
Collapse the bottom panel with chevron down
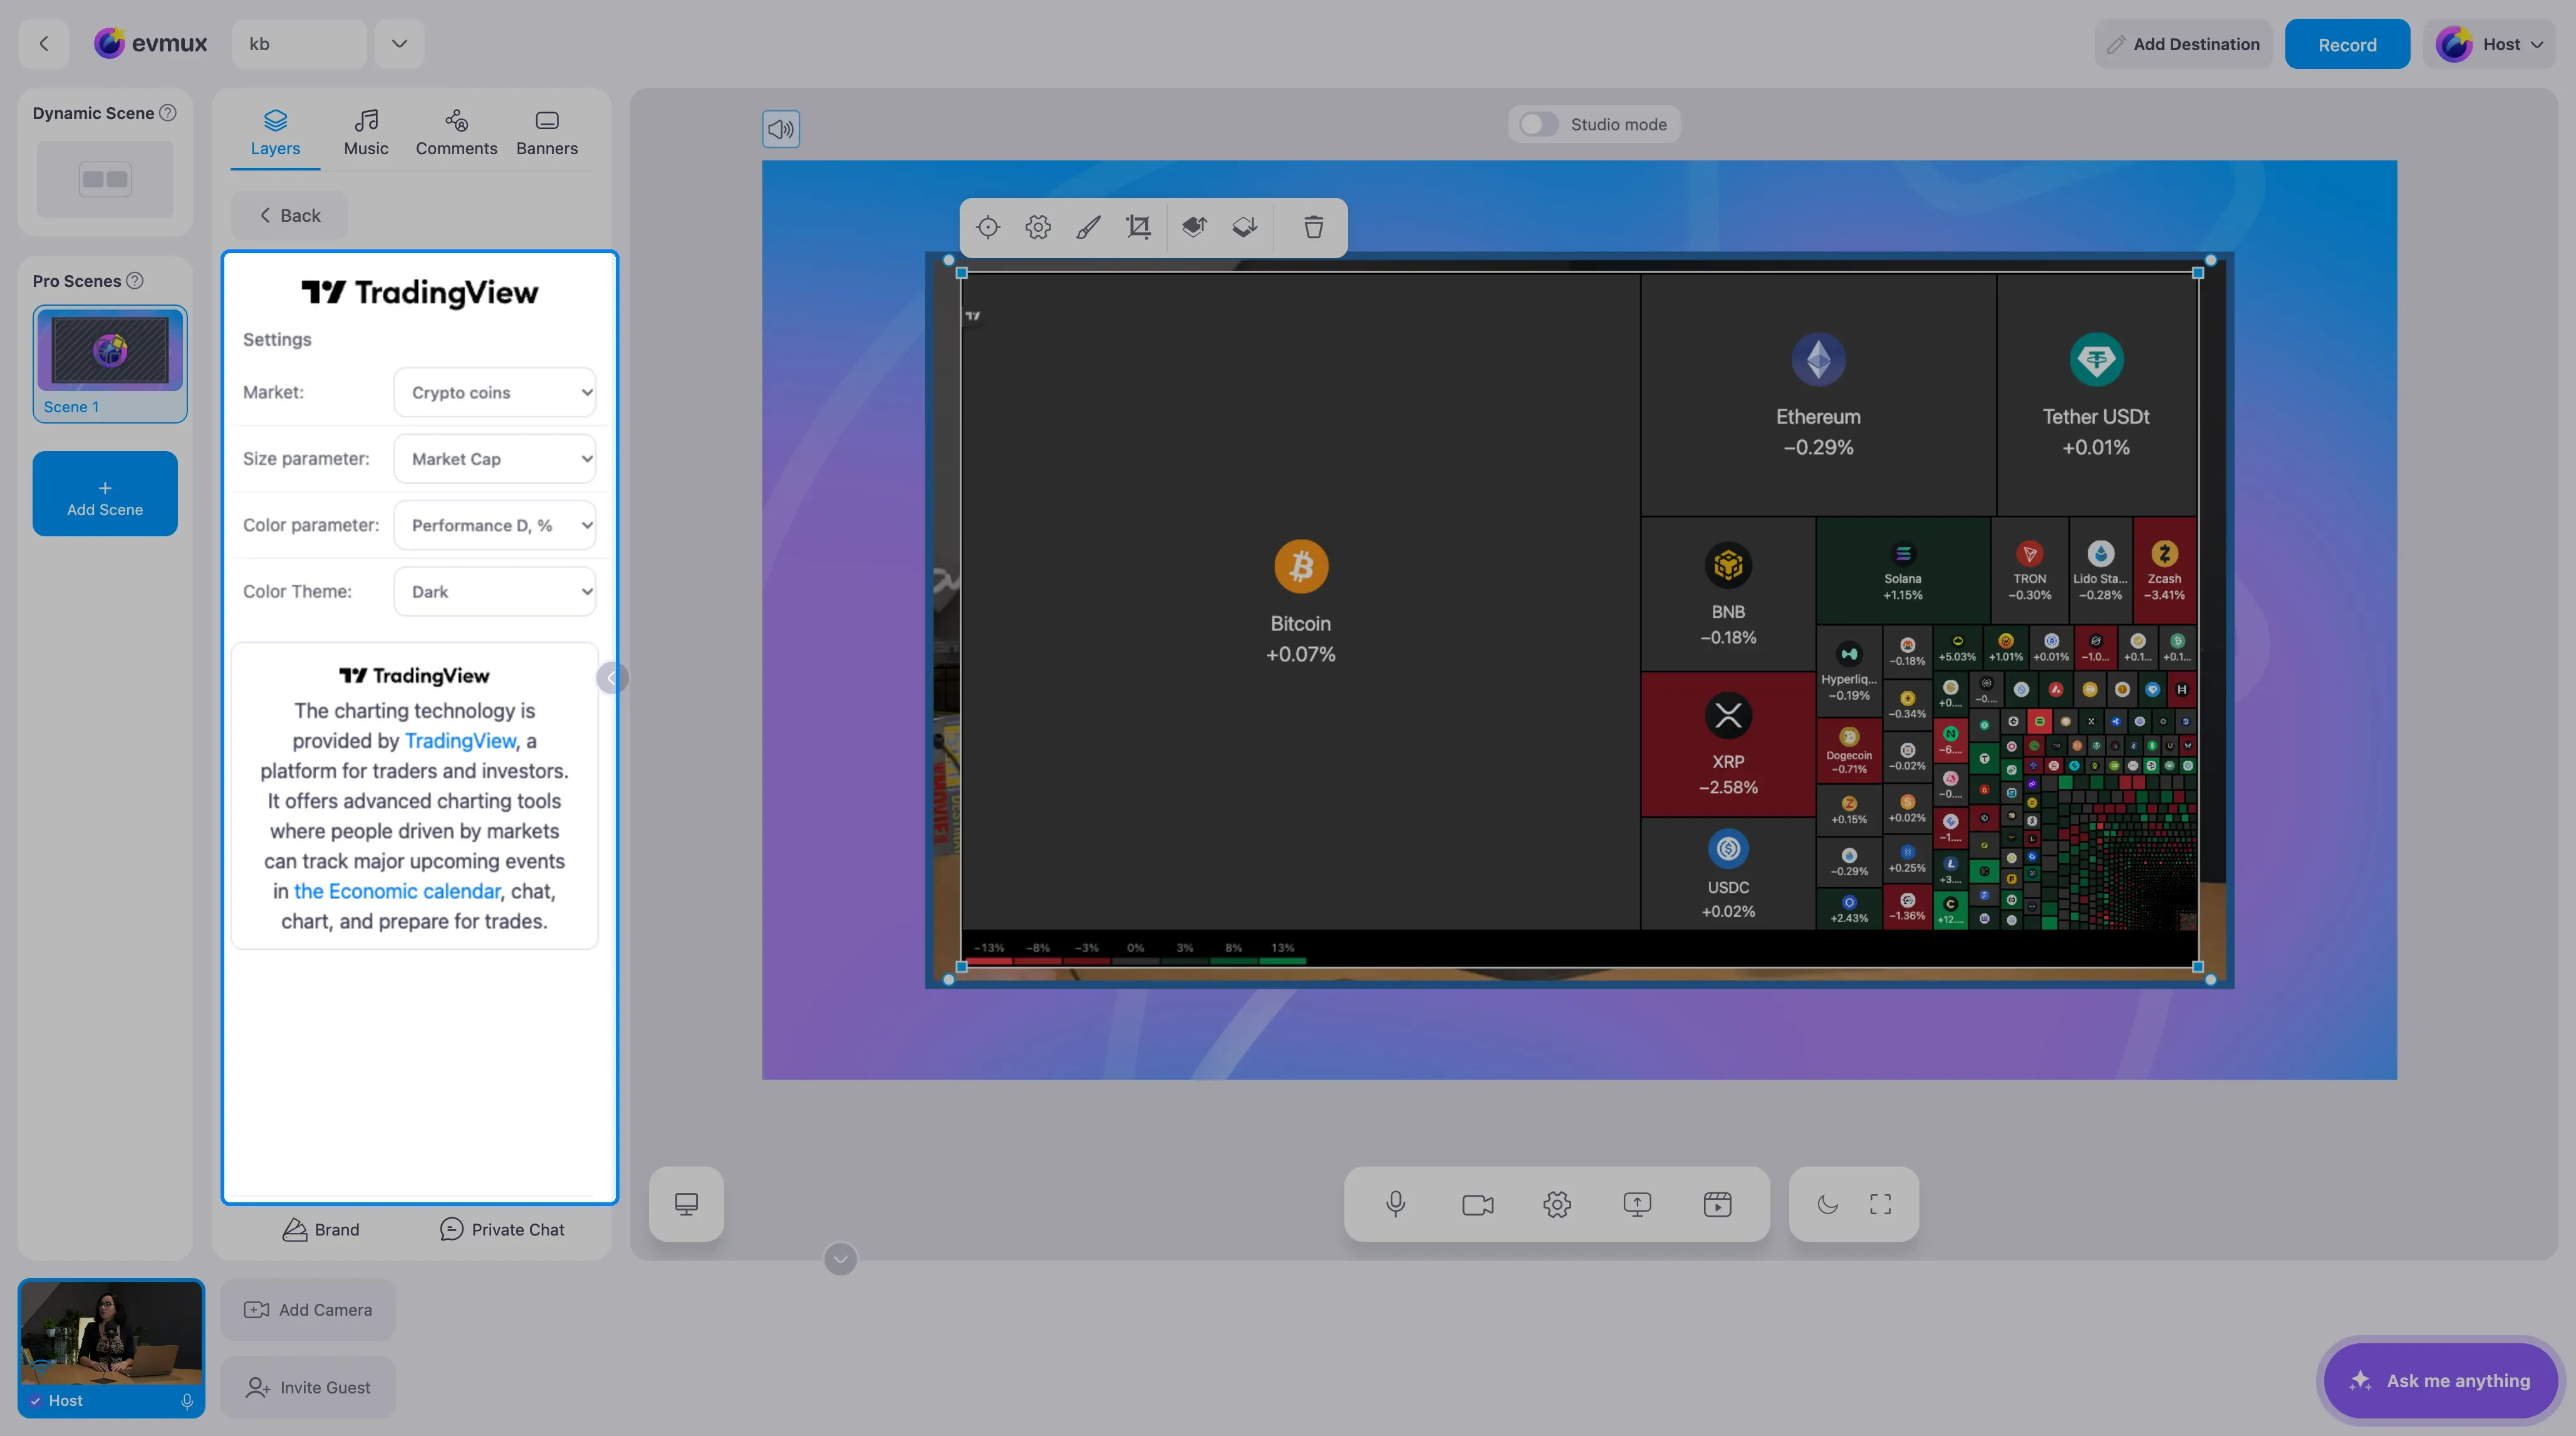coord(840,1259)
